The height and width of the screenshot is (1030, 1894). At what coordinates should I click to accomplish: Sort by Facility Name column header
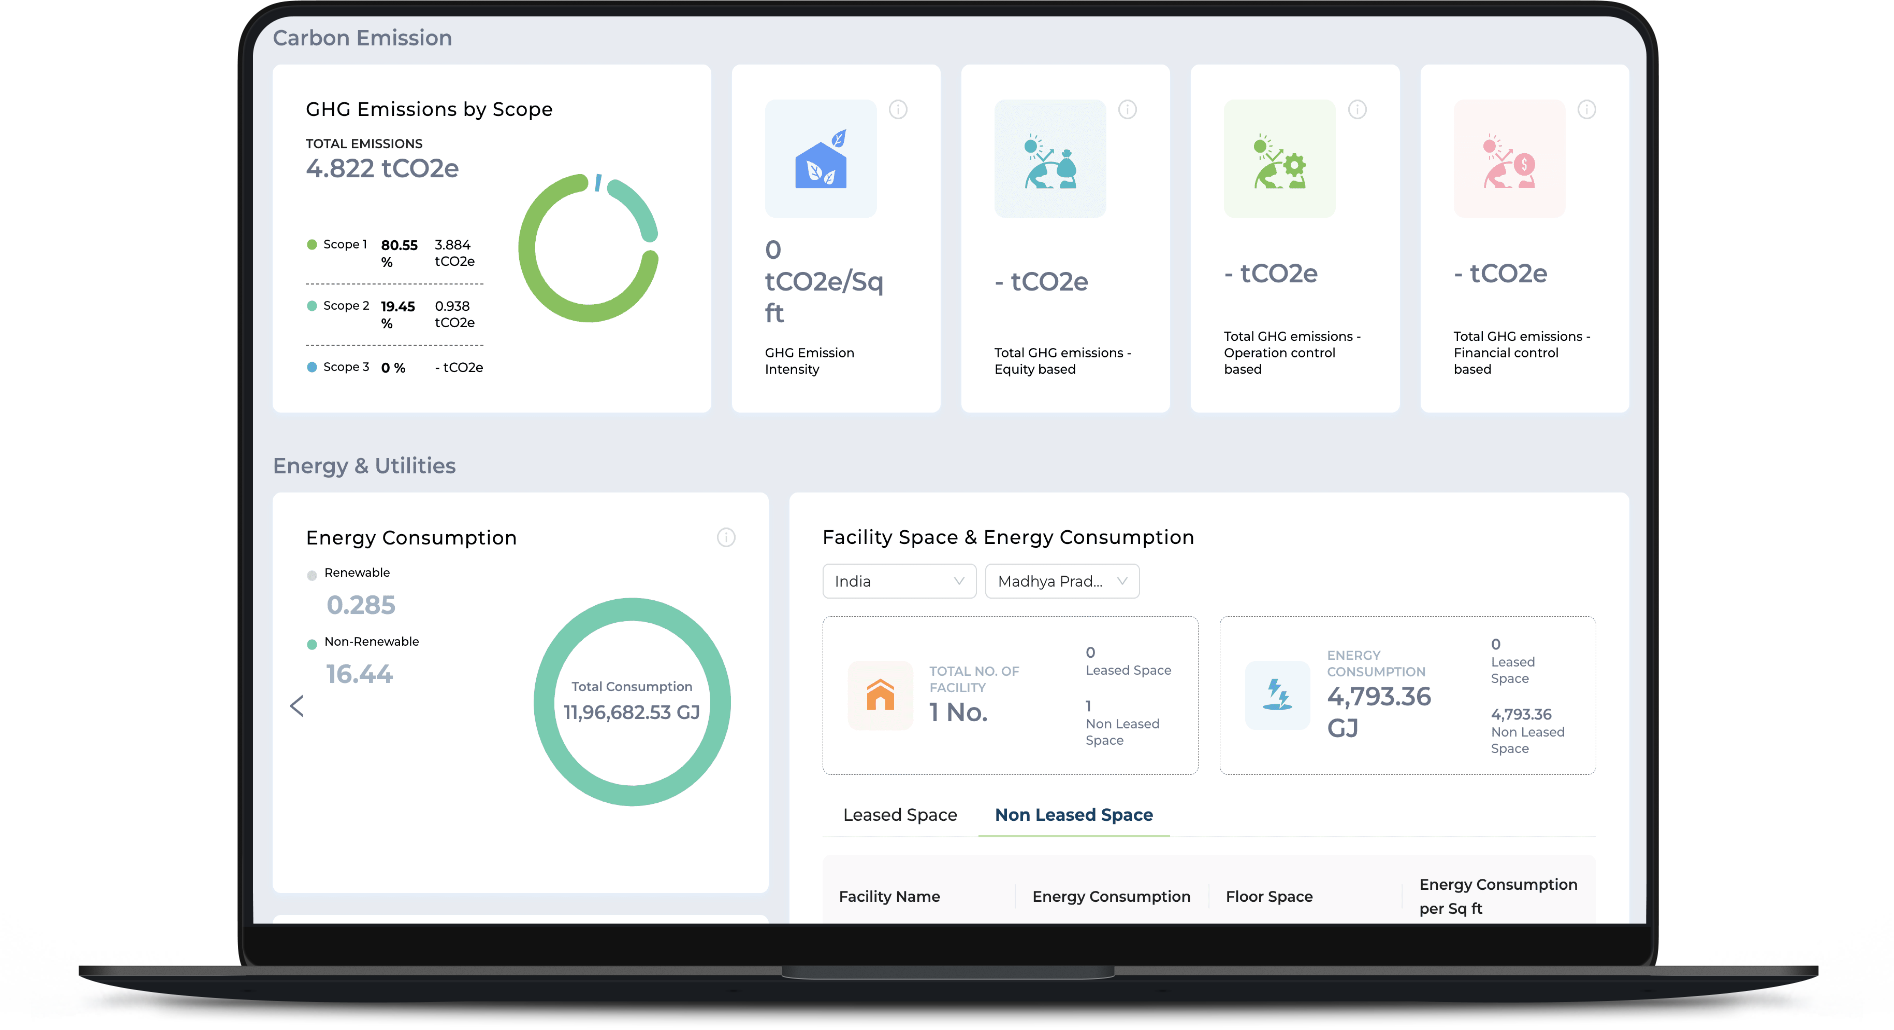point(889,897)
